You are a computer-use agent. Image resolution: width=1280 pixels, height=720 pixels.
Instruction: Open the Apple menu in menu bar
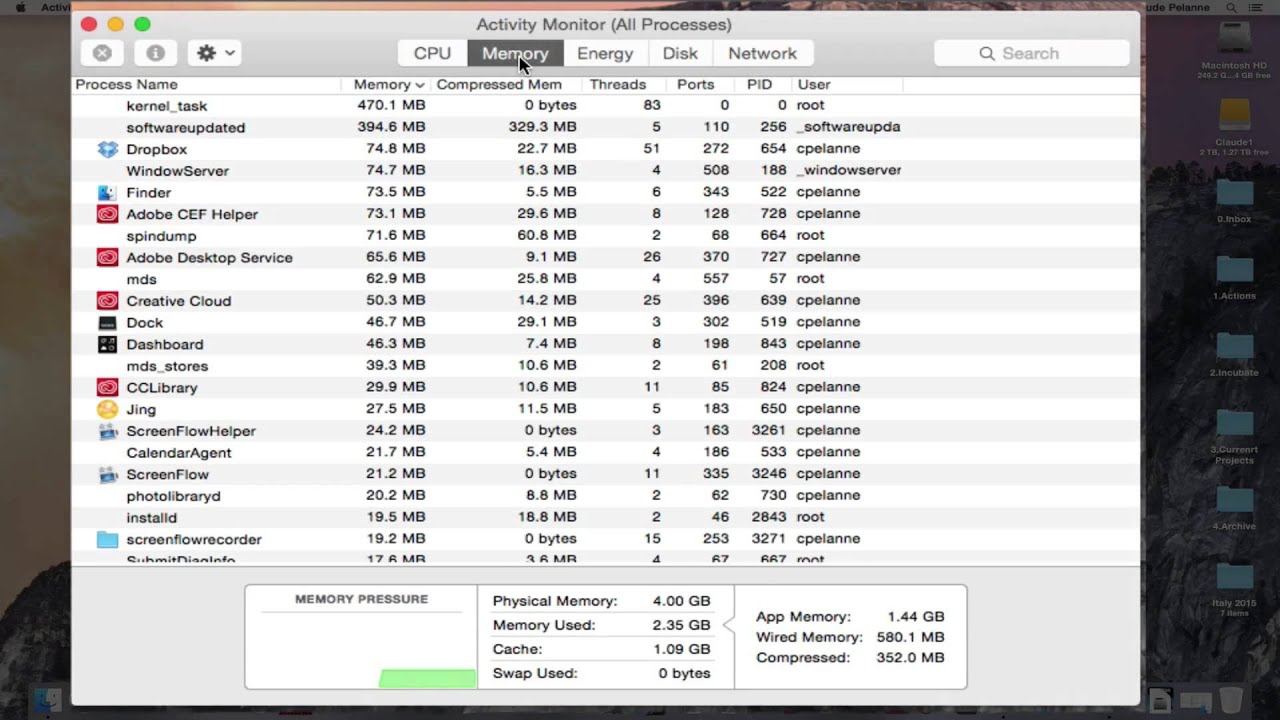(x=20, y=7)
